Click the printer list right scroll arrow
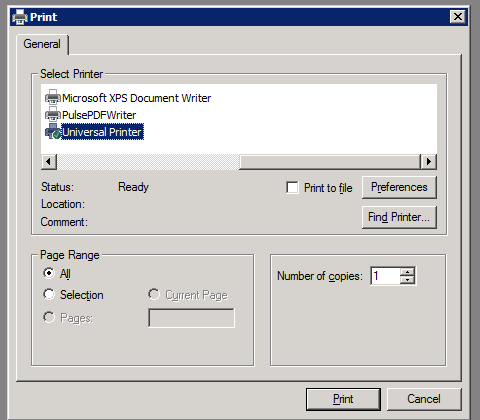 [x=429, y=162]
